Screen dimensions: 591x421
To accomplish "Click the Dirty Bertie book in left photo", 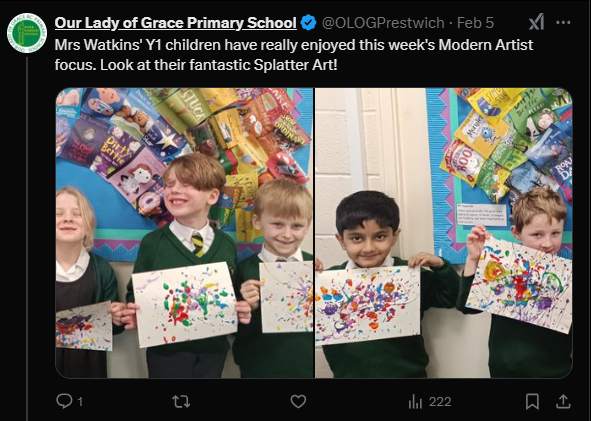I will pyautogui.click(x=116, y=152).
